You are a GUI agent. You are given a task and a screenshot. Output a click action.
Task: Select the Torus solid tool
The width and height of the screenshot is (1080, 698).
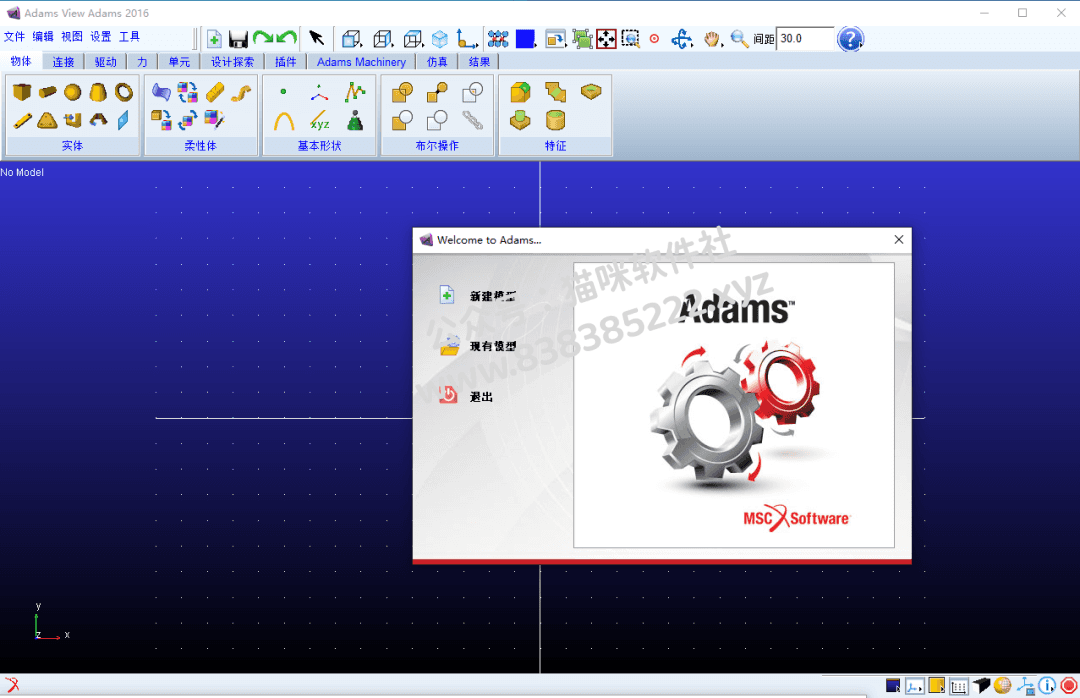pyautogui.click(x=124, y=92)
